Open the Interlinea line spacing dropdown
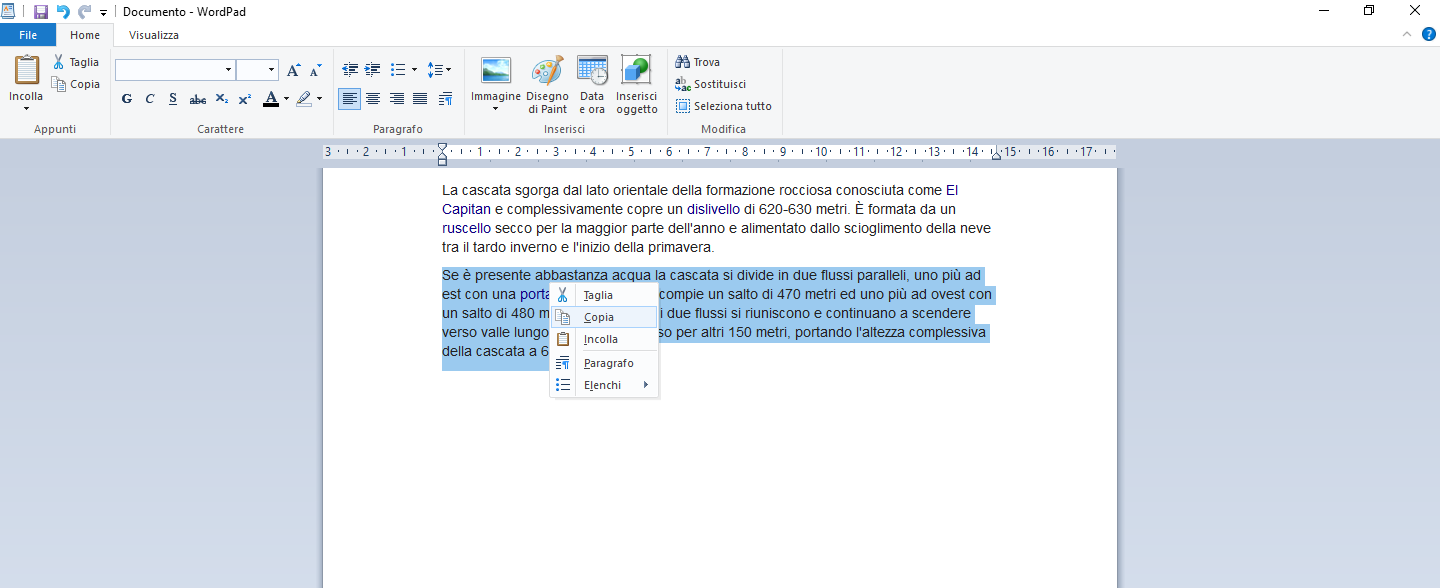The image size is (1440, 588). pos(438,70)
